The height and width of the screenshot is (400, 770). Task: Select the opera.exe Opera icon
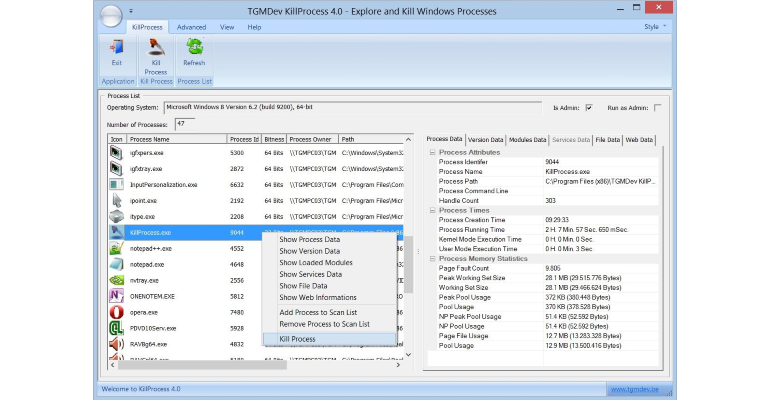[116, 312]
